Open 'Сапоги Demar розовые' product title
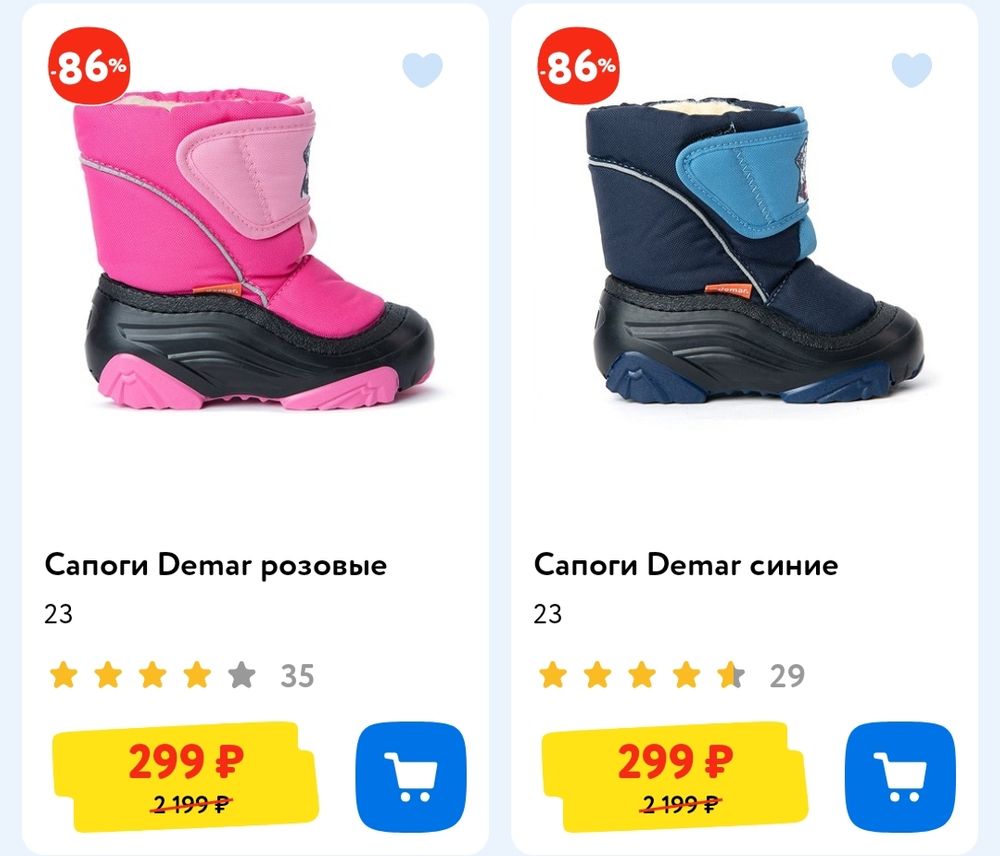 click(x=216, y=565)
